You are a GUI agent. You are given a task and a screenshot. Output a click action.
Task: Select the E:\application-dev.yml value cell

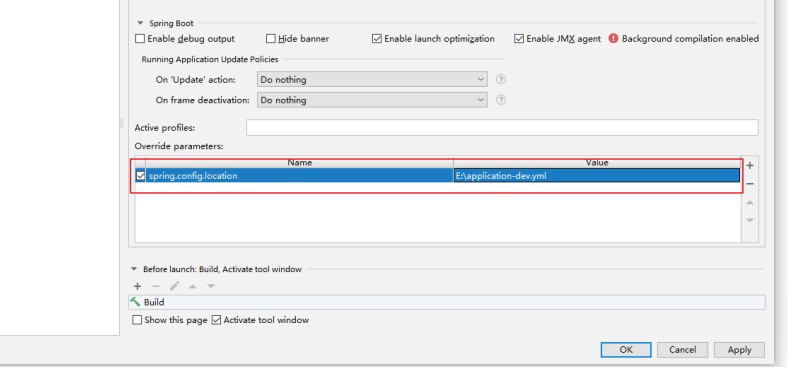click(x=597, y=176)
